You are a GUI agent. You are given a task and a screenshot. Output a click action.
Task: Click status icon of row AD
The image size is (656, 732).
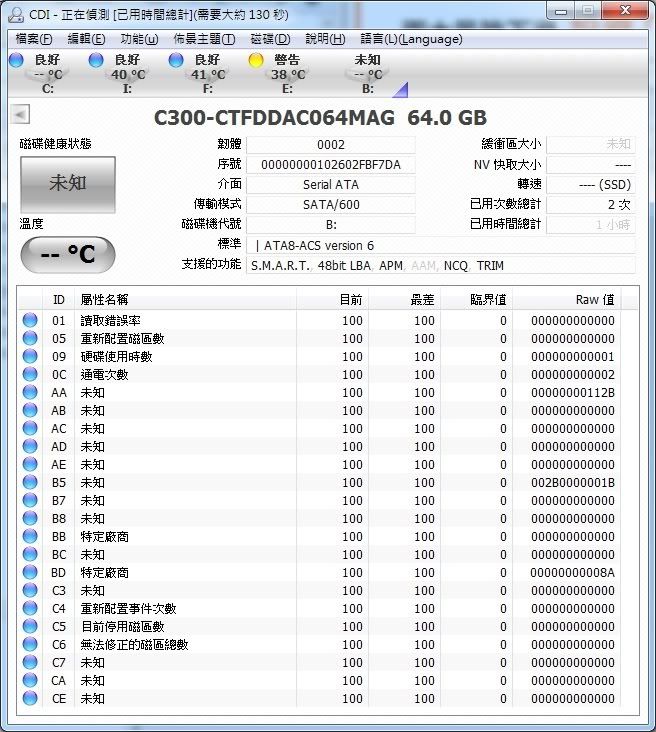click(30, 446)
